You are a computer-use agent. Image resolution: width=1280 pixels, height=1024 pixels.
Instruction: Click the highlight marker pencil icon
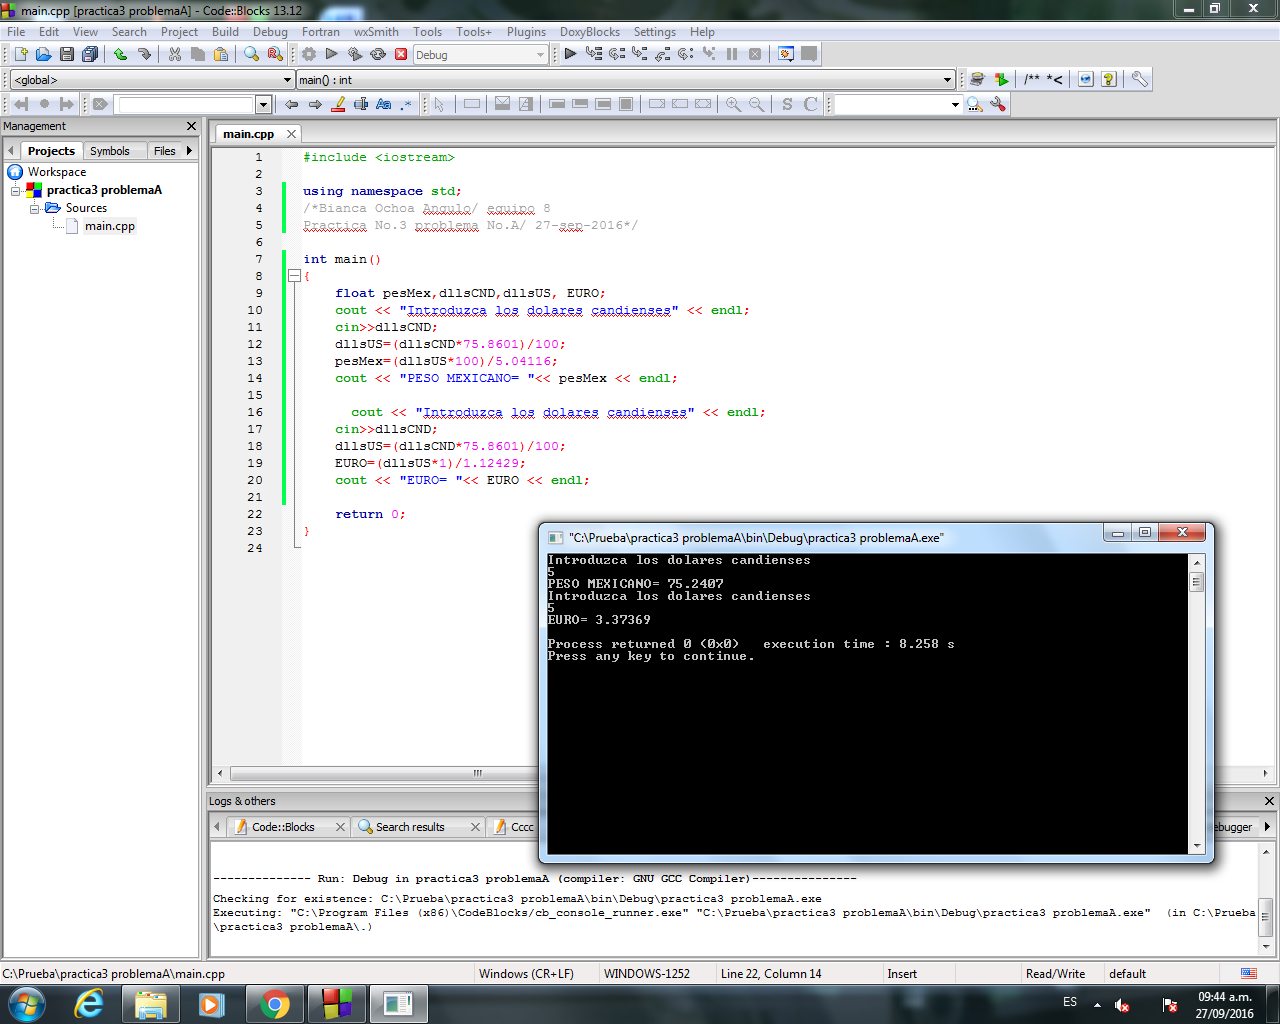tap(338, 104)
